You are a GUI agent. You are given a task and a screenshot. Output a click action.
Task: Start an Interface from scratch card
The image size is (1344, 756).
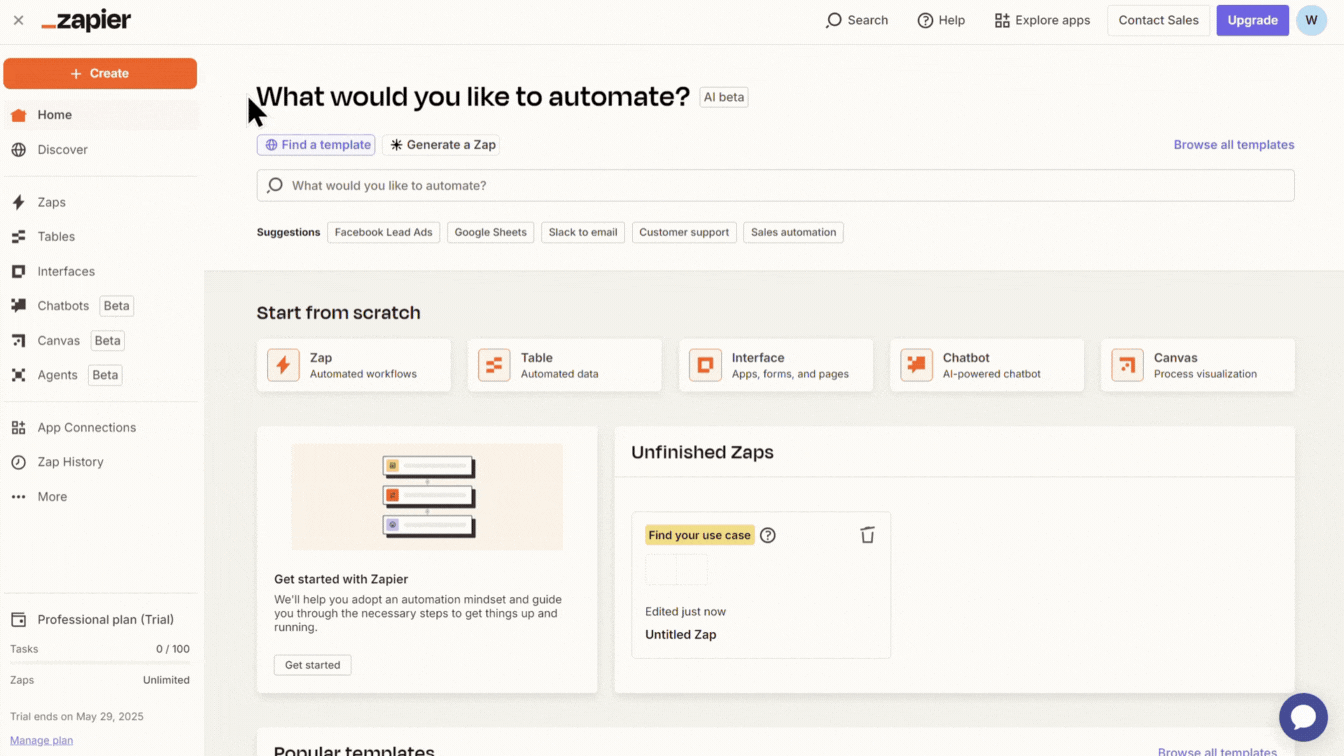click(x=776, y=365)
